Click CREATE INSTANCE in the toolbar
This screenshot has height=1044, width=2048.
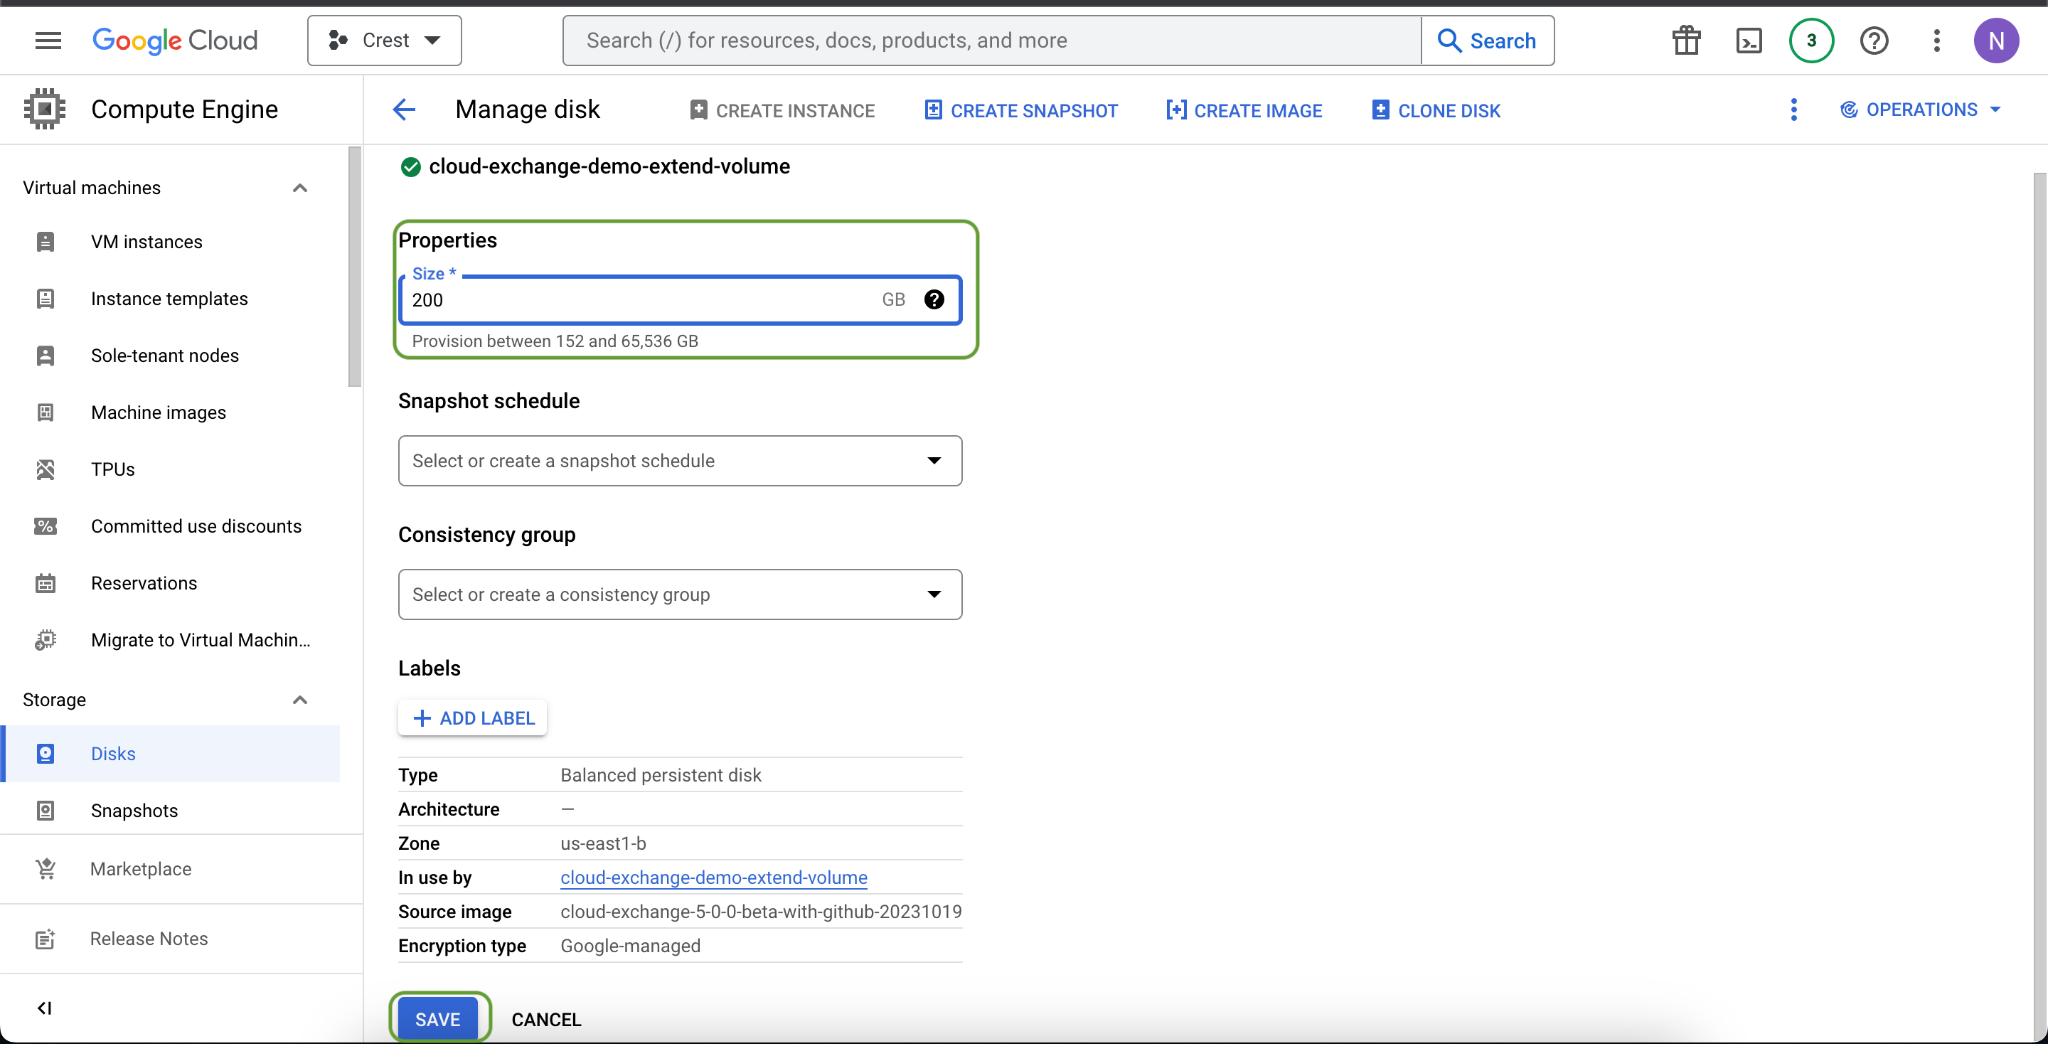[782, 110]
